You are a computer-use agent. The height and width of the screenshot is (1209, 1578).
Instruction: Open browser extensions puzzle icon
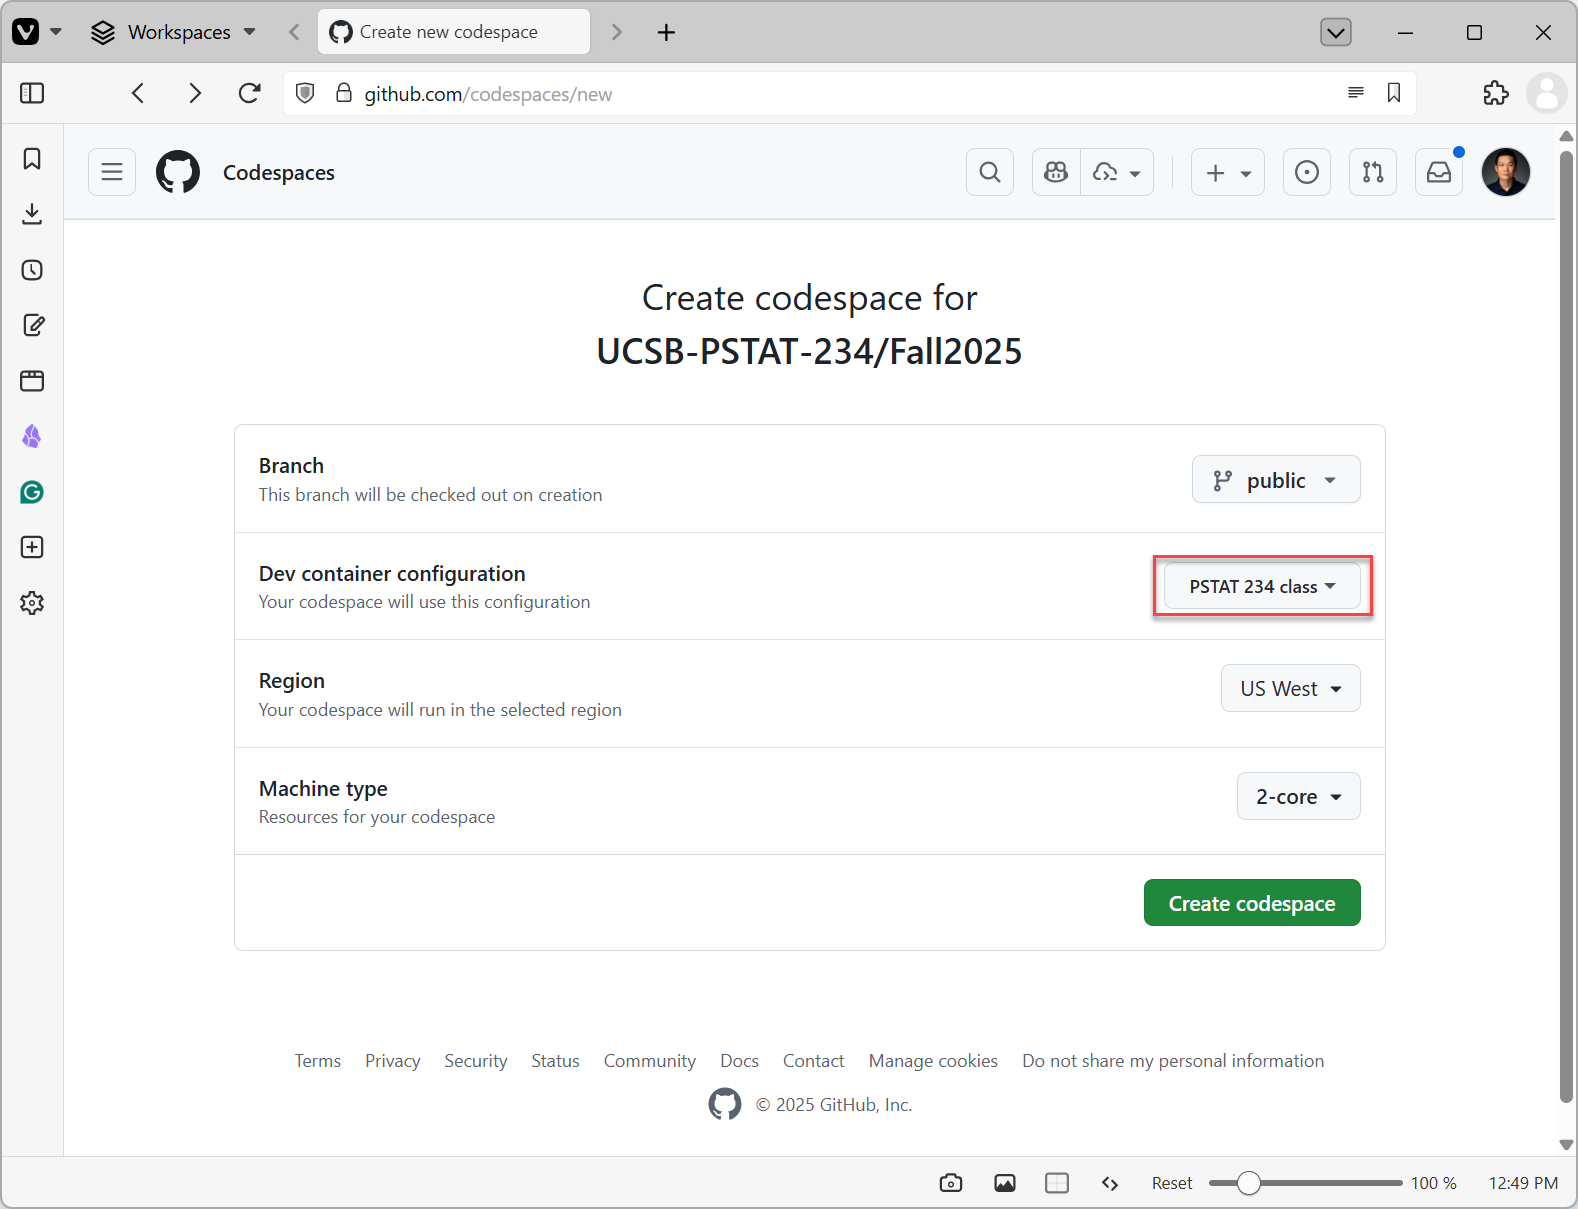1495,93
